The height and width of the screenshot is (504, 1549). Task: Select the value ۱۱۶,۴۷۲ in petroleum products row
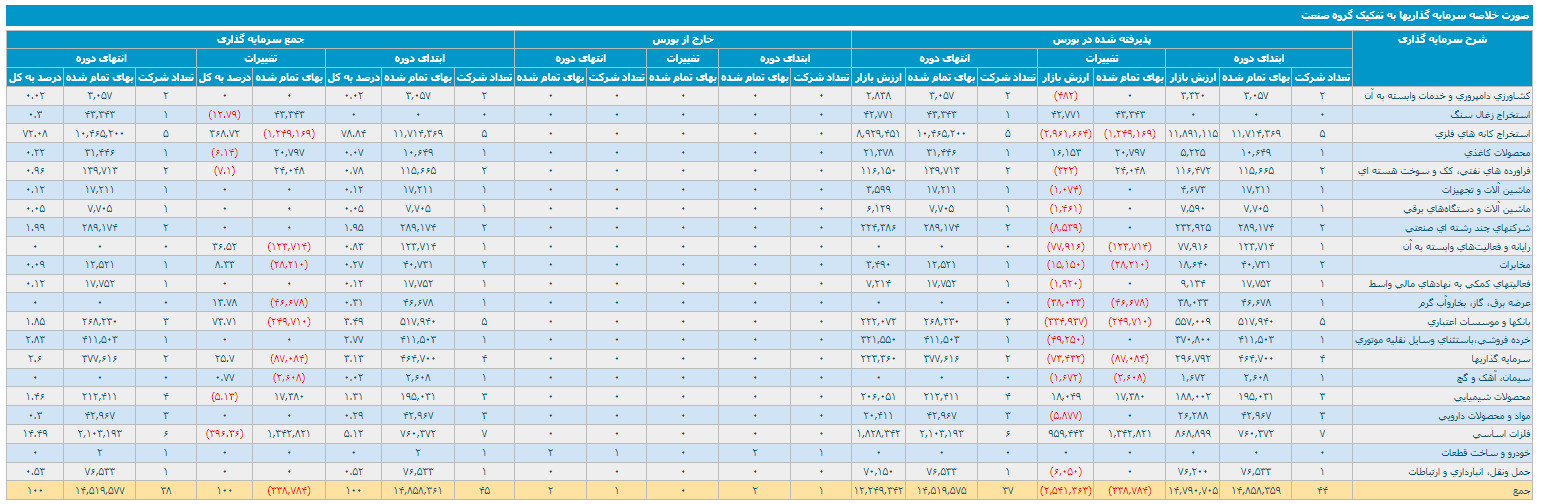point(1194,171)
